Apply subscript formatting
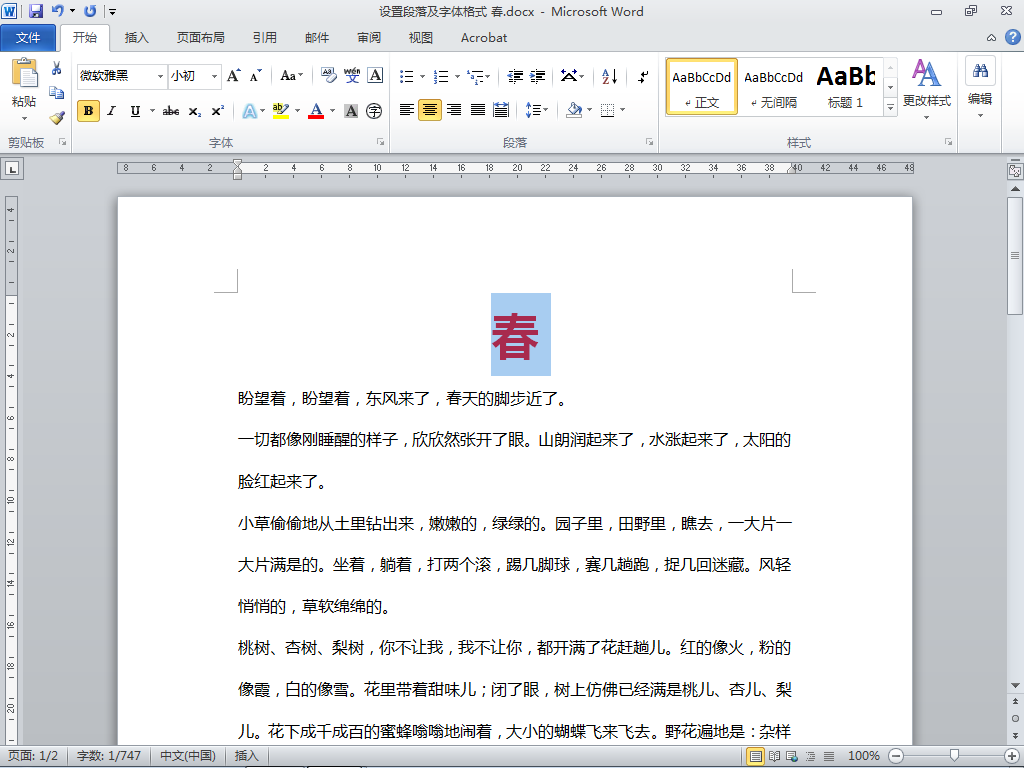The width and height of the screenshot is (1024, 768). [195, 111]
